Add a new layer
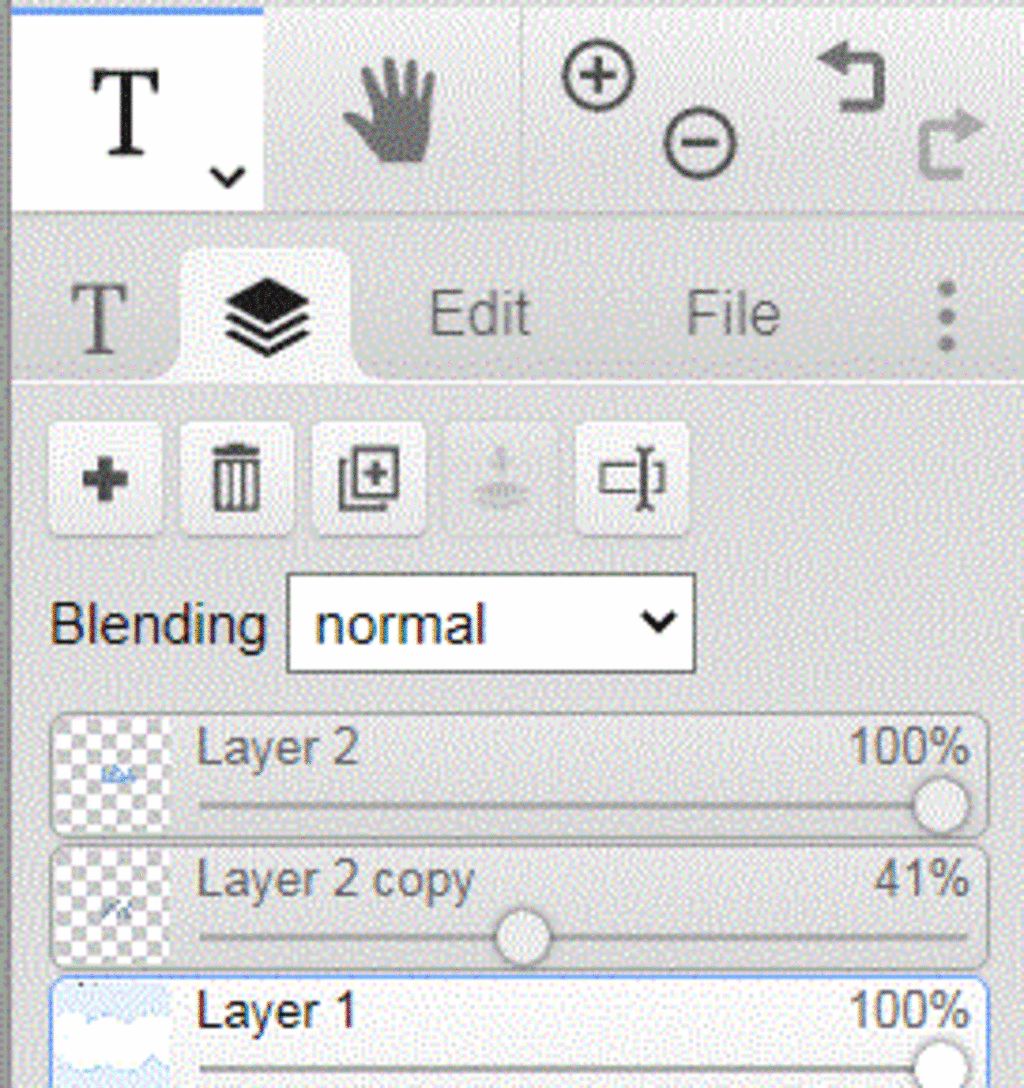 pyautogui.click(x=105, y=479)
